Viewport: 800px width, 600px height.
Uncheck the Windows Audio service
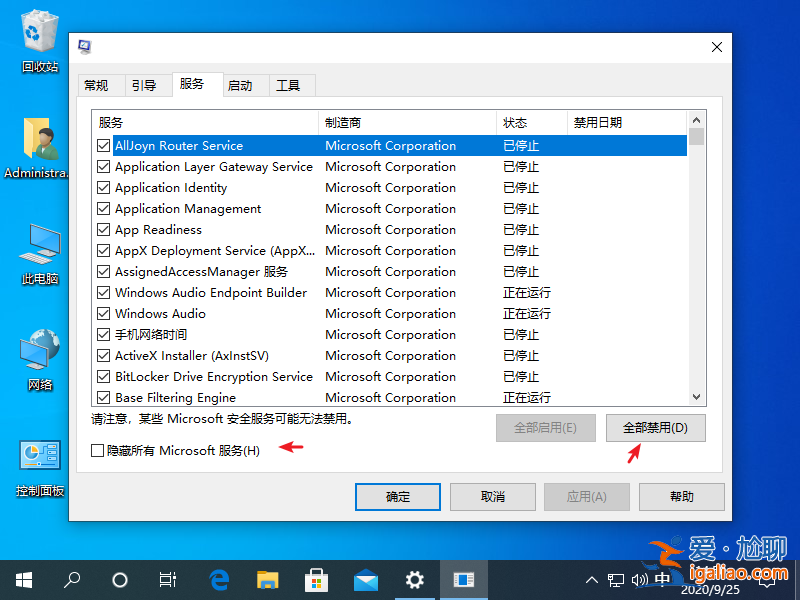102,313
